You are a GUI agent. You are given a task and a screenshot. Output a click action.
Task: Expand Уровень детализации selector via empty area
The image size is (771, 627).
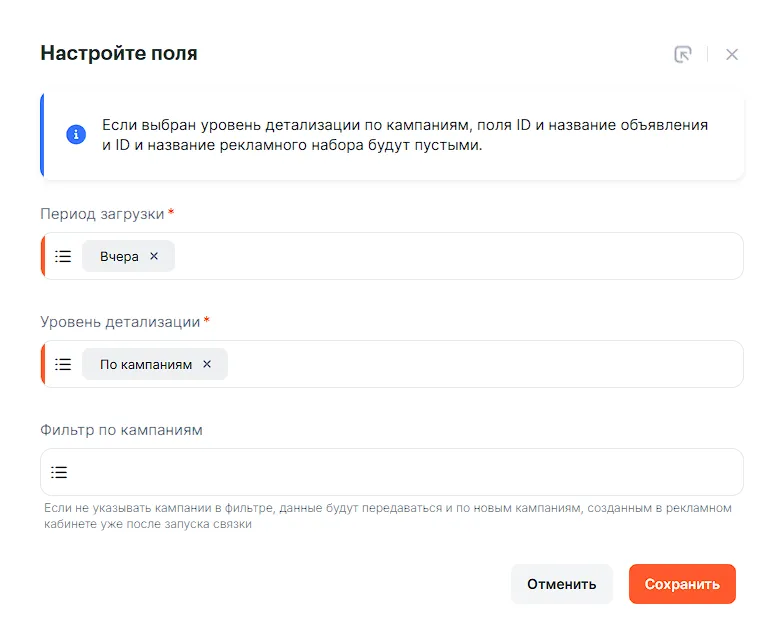[480, 364]
